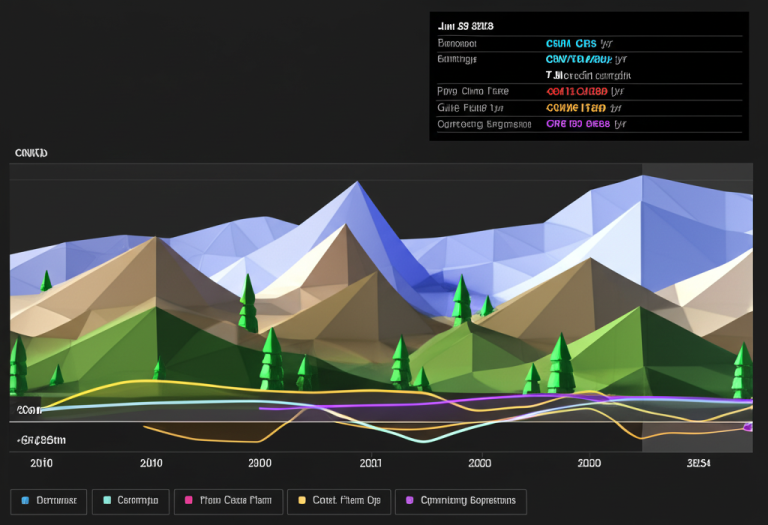
Task: Click the shaded highlighted band at chart's right
Action: [x=697, y=308]
